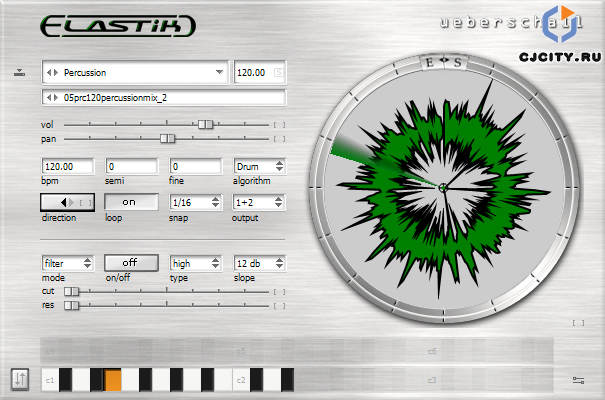Step the Percussion bank with its left arrows
Screen dimensions: 605x400
coord(52,73)
